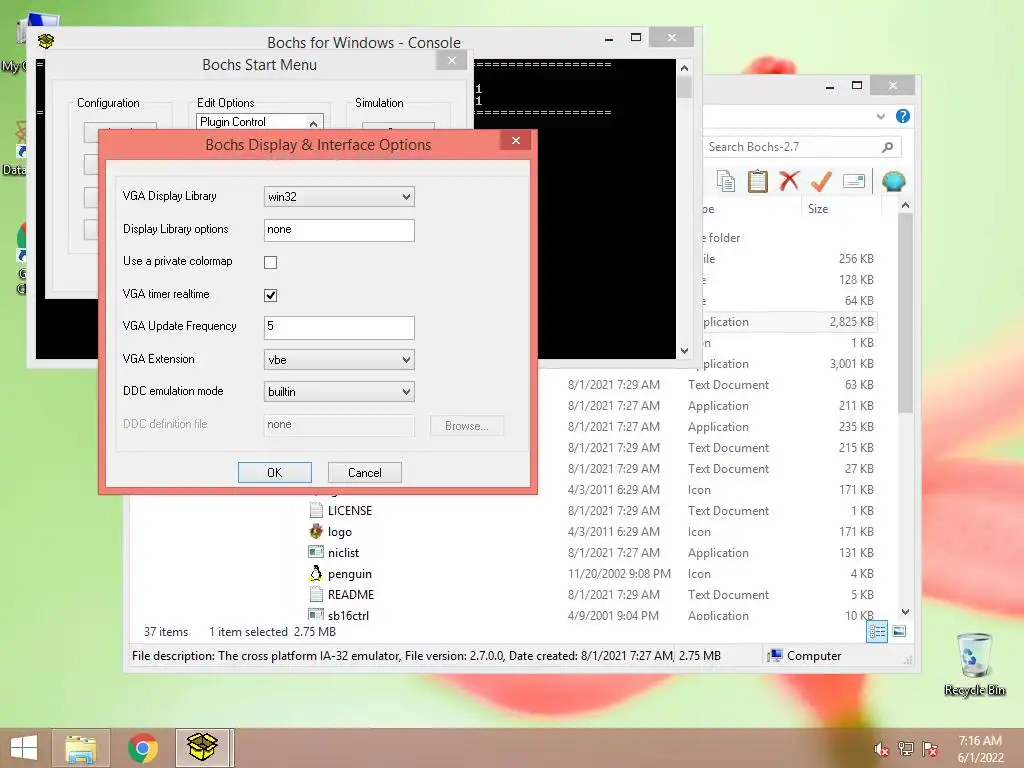1024x768 pixels.
Task: Click VGA Update Frequency input field
Action: tap(339, 327)
